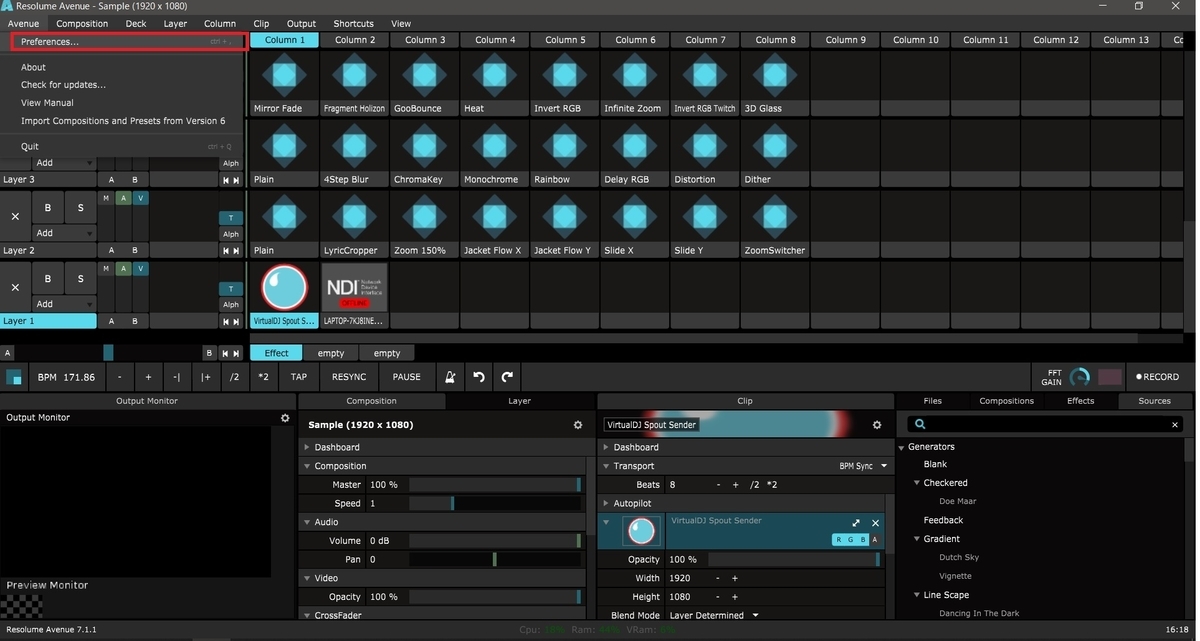Click the undo arrow icon
Image resolution: width=1200 pixels, height=641 pixels.
[x=478, y=376]
